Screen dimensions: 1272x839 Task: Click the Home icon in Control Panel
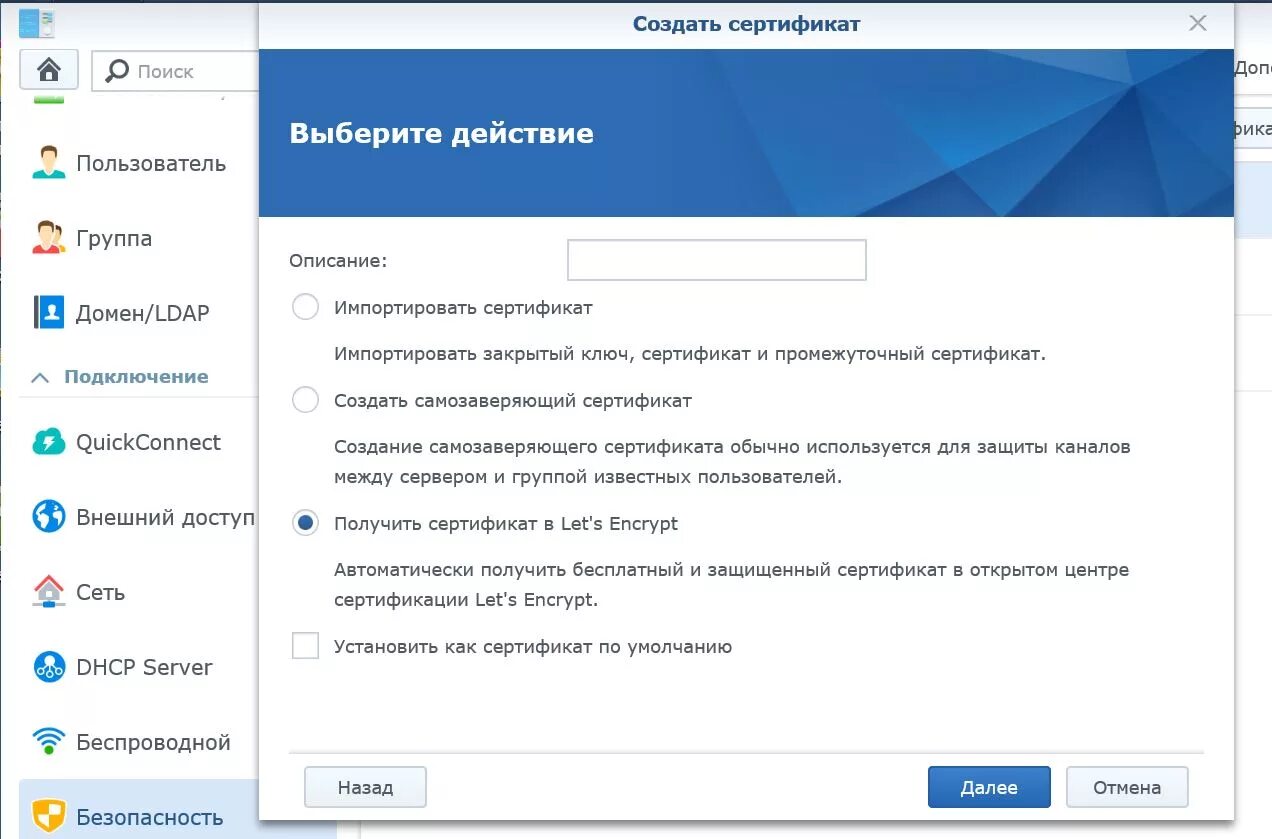tap(49, 70)
